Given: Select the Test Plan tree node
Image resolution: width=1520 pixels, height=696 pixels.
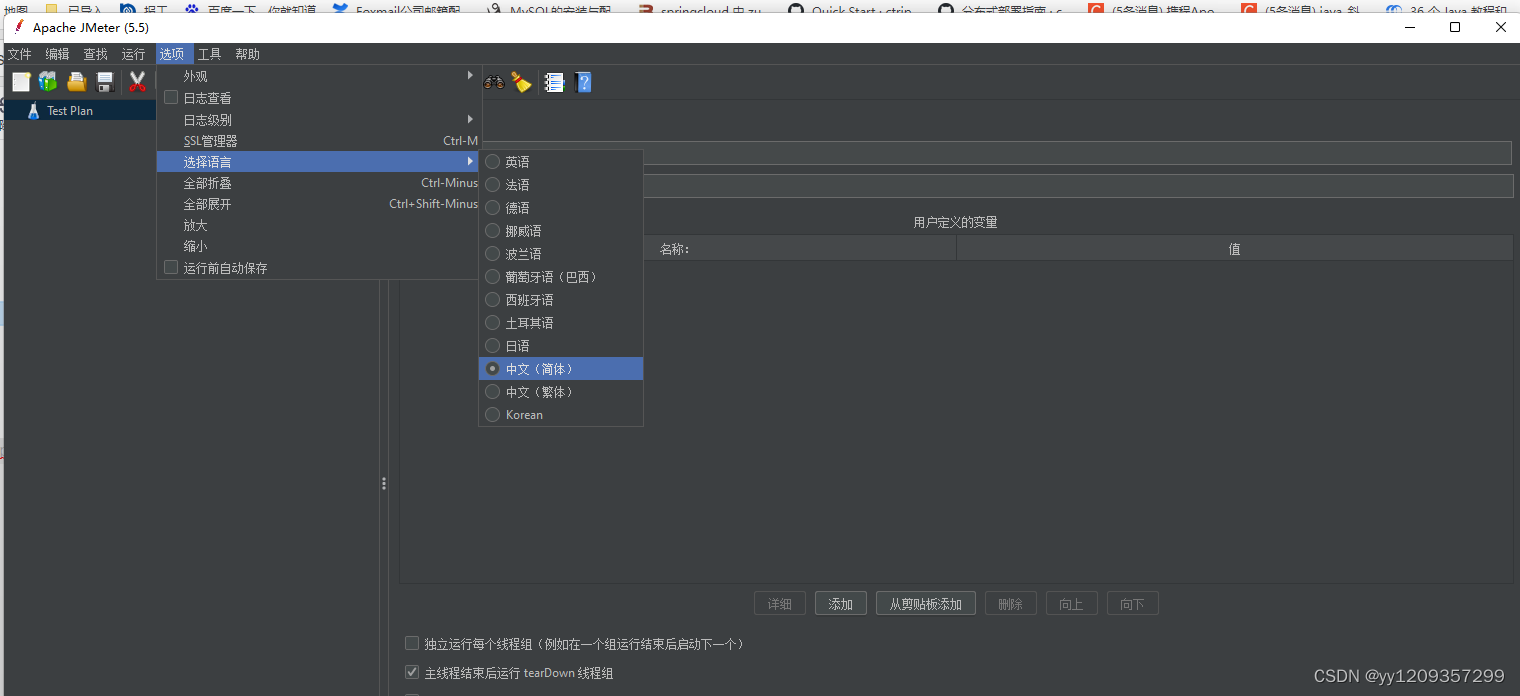Looking at the screenshot, I should click(x=72, y=110).
